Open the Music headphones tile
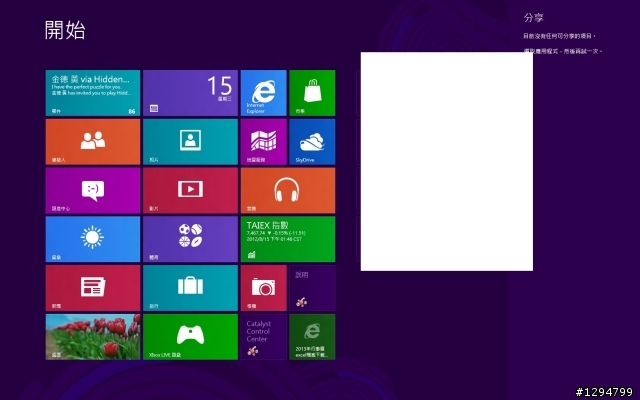The width and height of the screenshot is (640, 400). click(288, 190)
